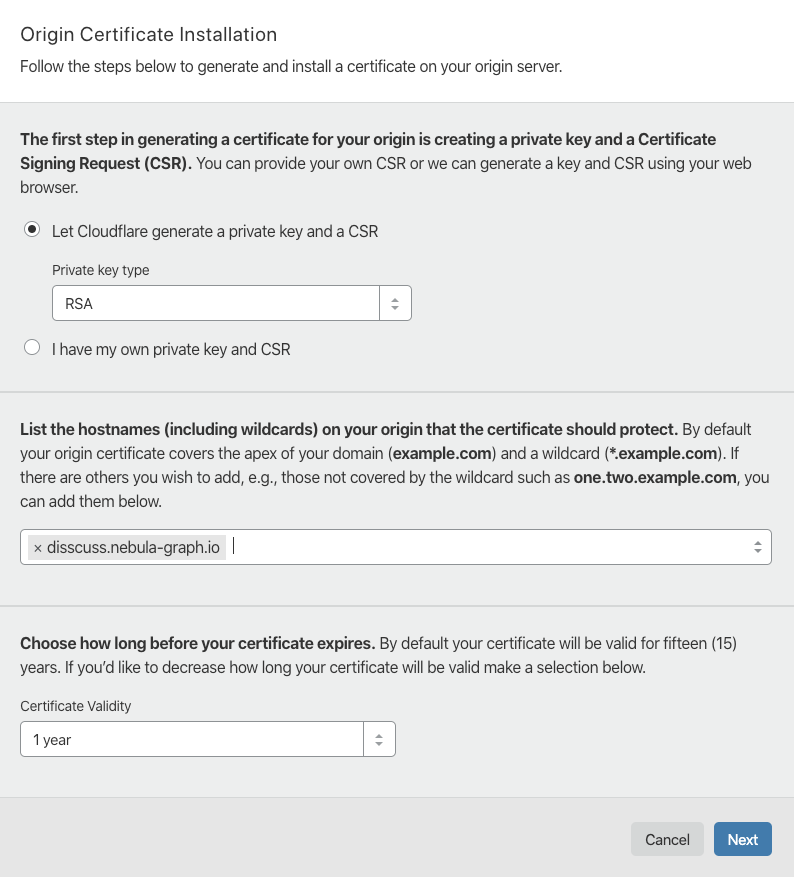Open the 1 year validity dropdown
The image size is (794, 877).
coord(192,740)
